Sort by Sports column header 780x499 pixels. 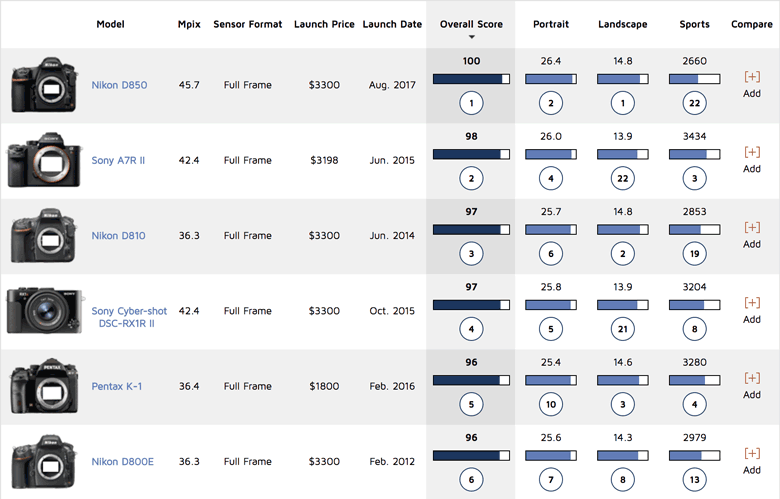694,24
